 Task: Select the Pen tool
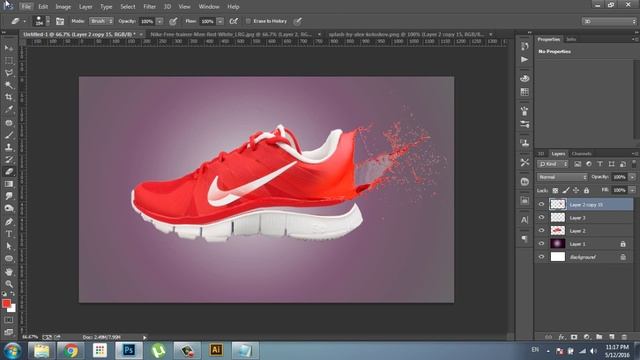[x=9, y=222]
